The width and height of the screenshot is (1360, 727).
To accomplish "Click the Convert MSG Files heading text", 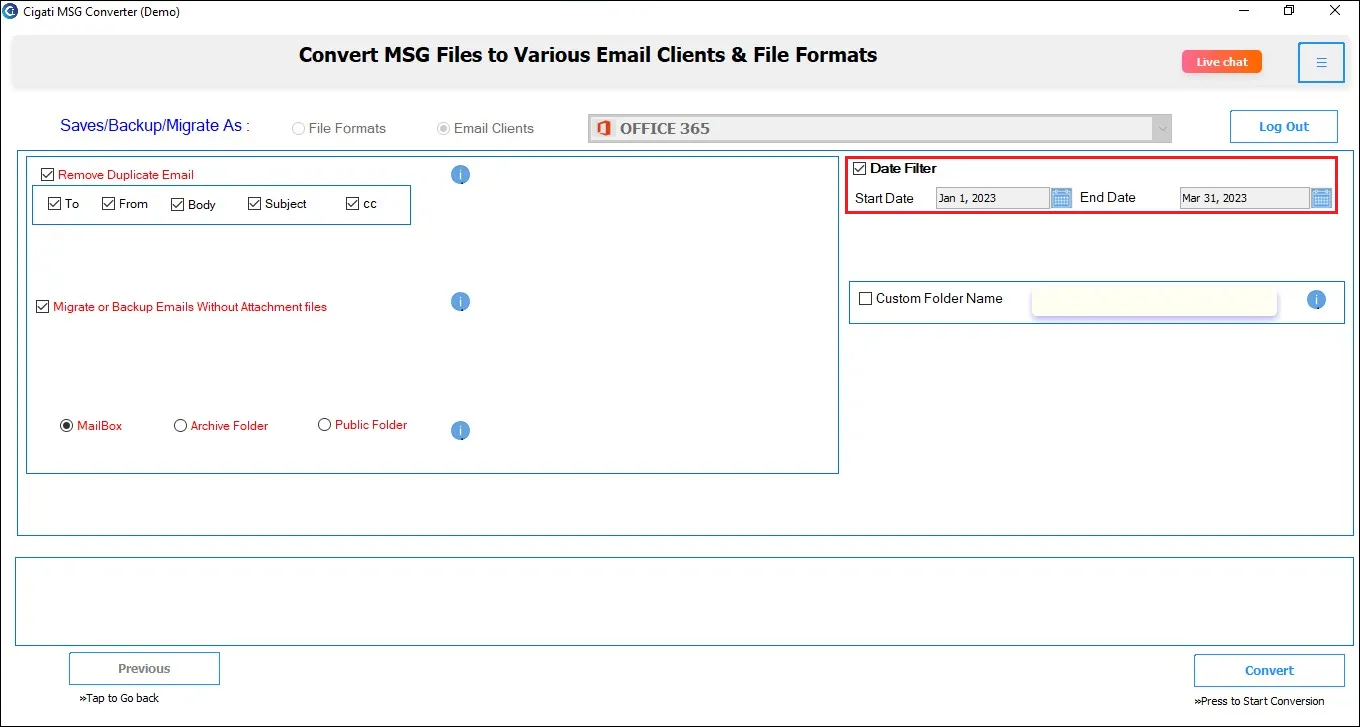I will pyautogui.click(x=588, y=55).
